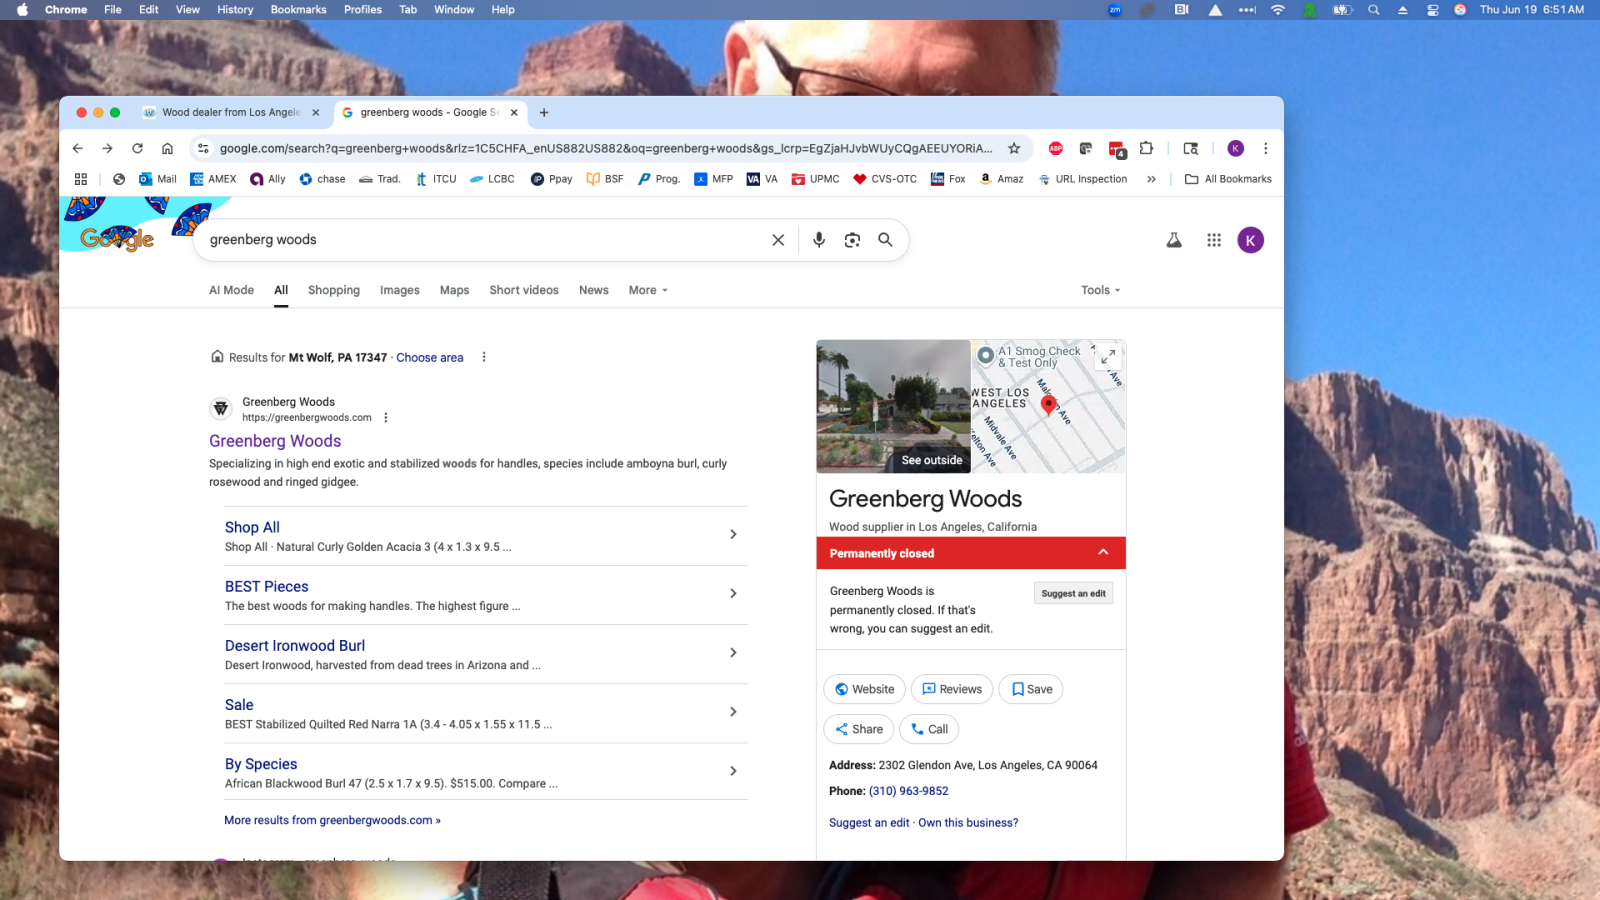Click the Website button
The height and width of the screenshot is (900, 1600).
[865, 689]
